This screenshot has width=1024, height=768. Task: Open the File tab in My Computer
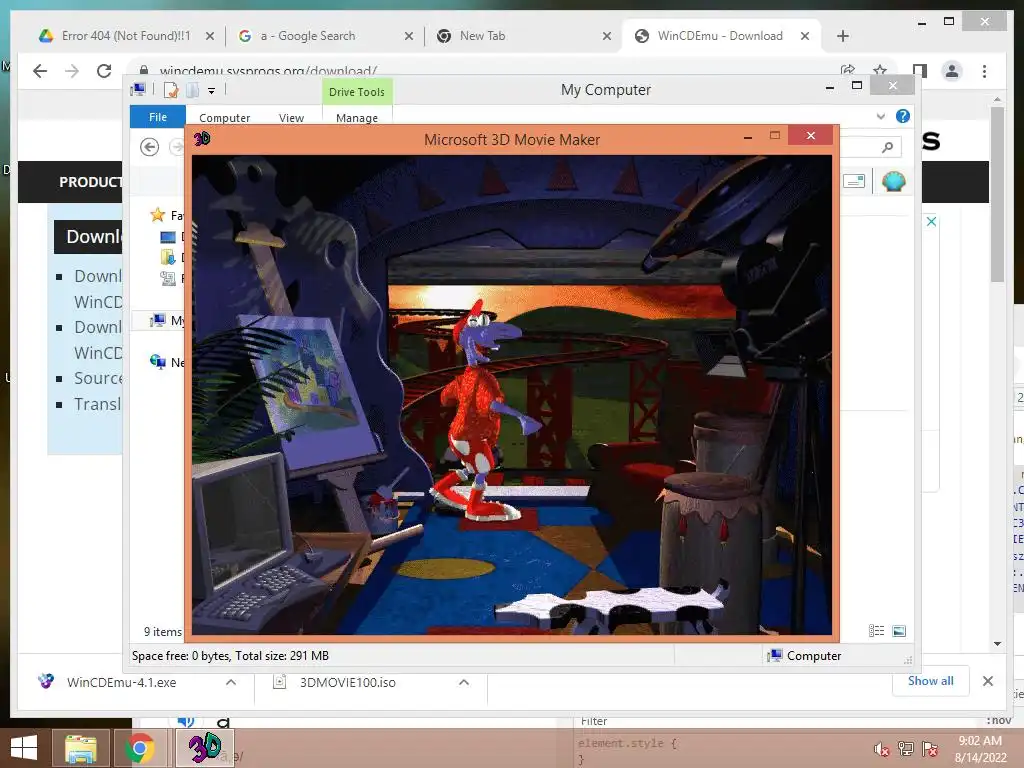pyautogui.click(x=157, y=117)
